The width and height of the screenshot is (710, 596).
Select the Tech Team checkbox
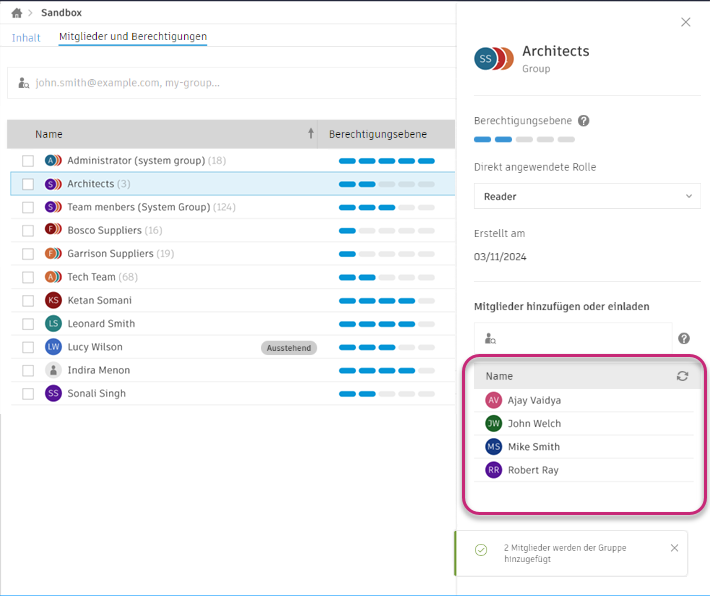(28, 277)
